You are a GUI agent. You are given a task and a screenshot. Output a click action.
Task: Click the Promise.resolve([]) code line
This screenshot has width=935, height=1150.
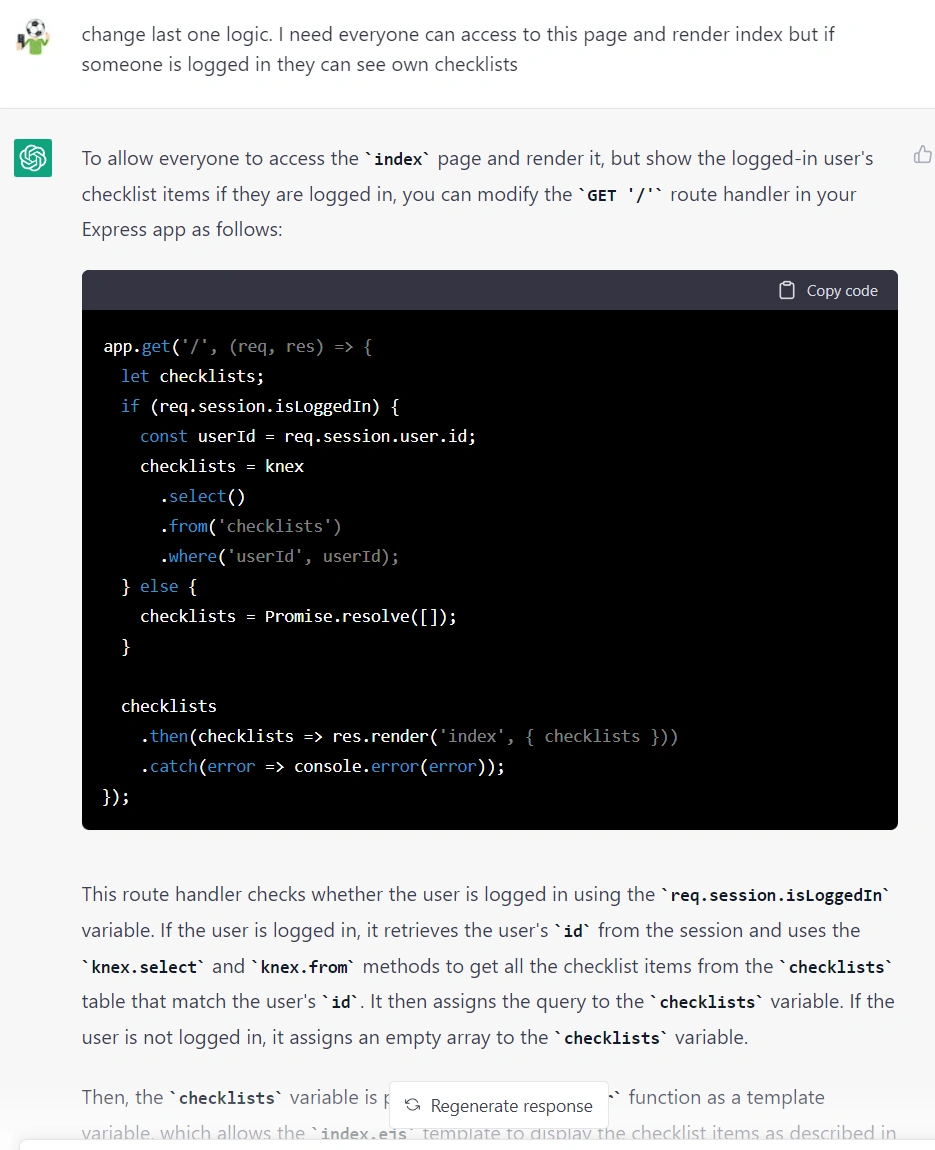298,617
